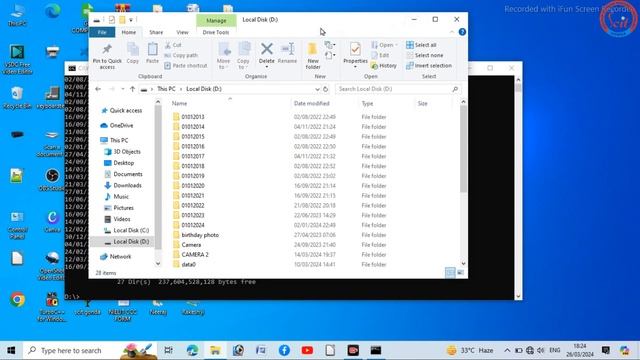Click the Cut command

(173, 45)
